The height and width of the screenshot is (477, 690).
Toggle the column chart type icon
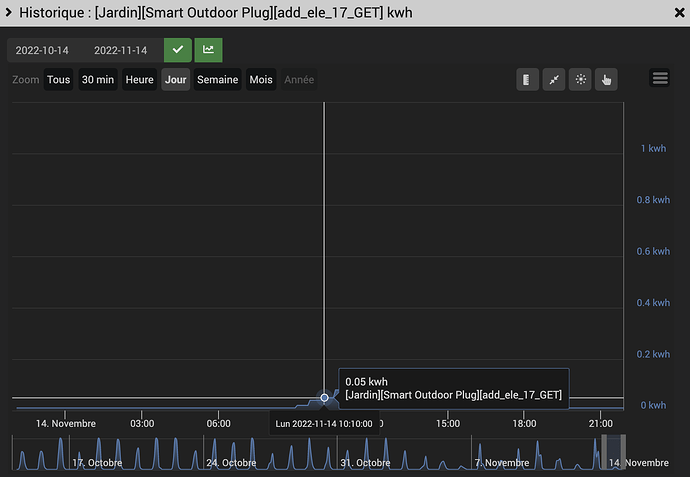528,80
